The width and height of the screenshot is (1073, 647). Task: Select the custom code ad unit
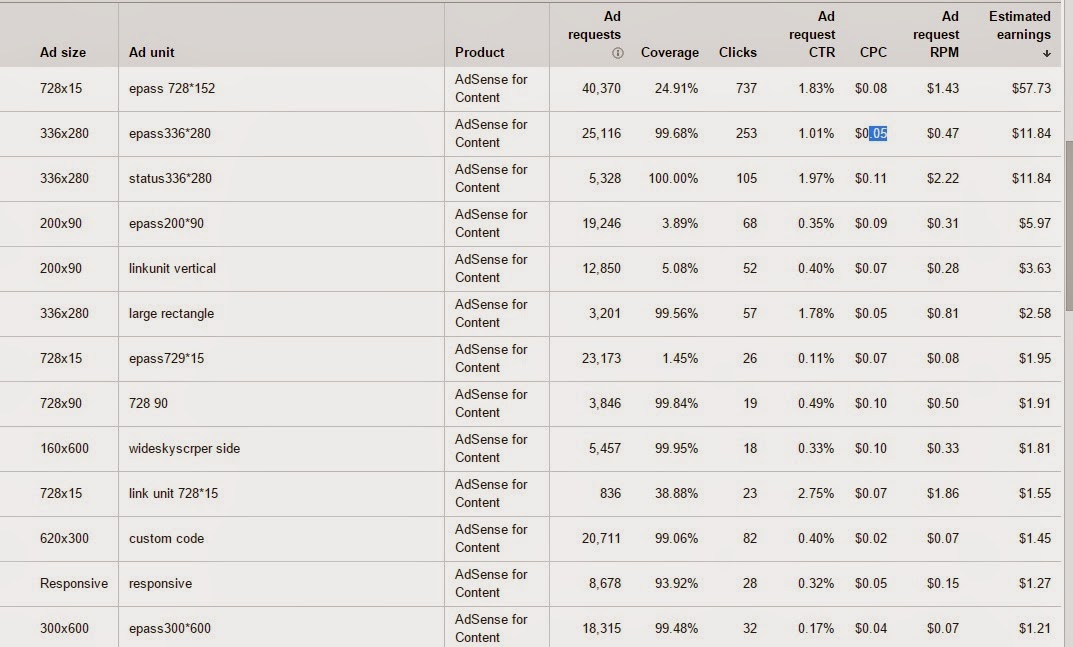coord(166,538)
